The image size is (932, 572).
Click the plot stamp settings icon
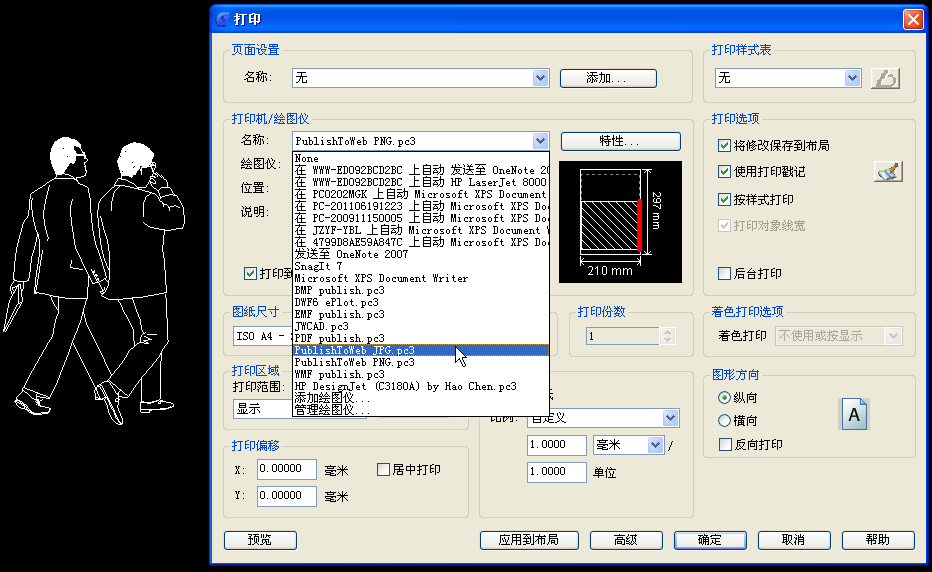pos(887,172)
